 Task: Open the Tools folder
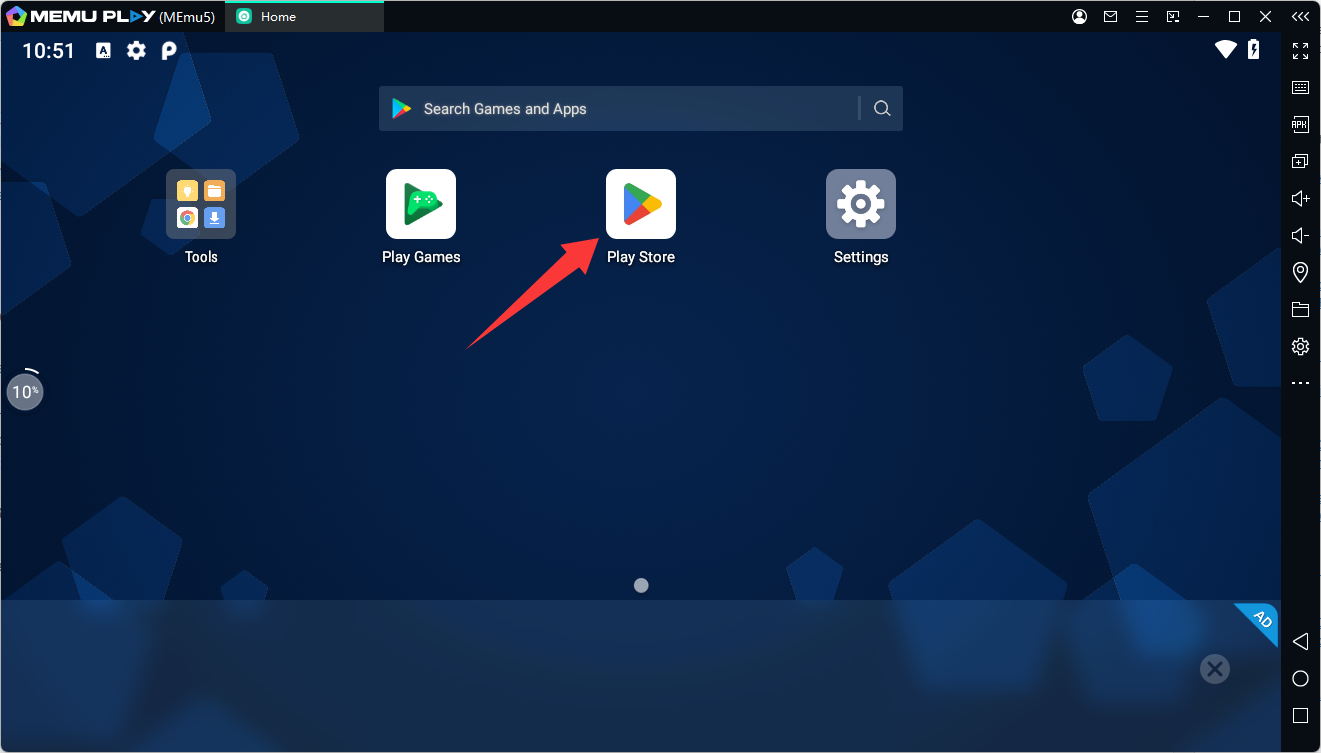(x=201, y=204)
